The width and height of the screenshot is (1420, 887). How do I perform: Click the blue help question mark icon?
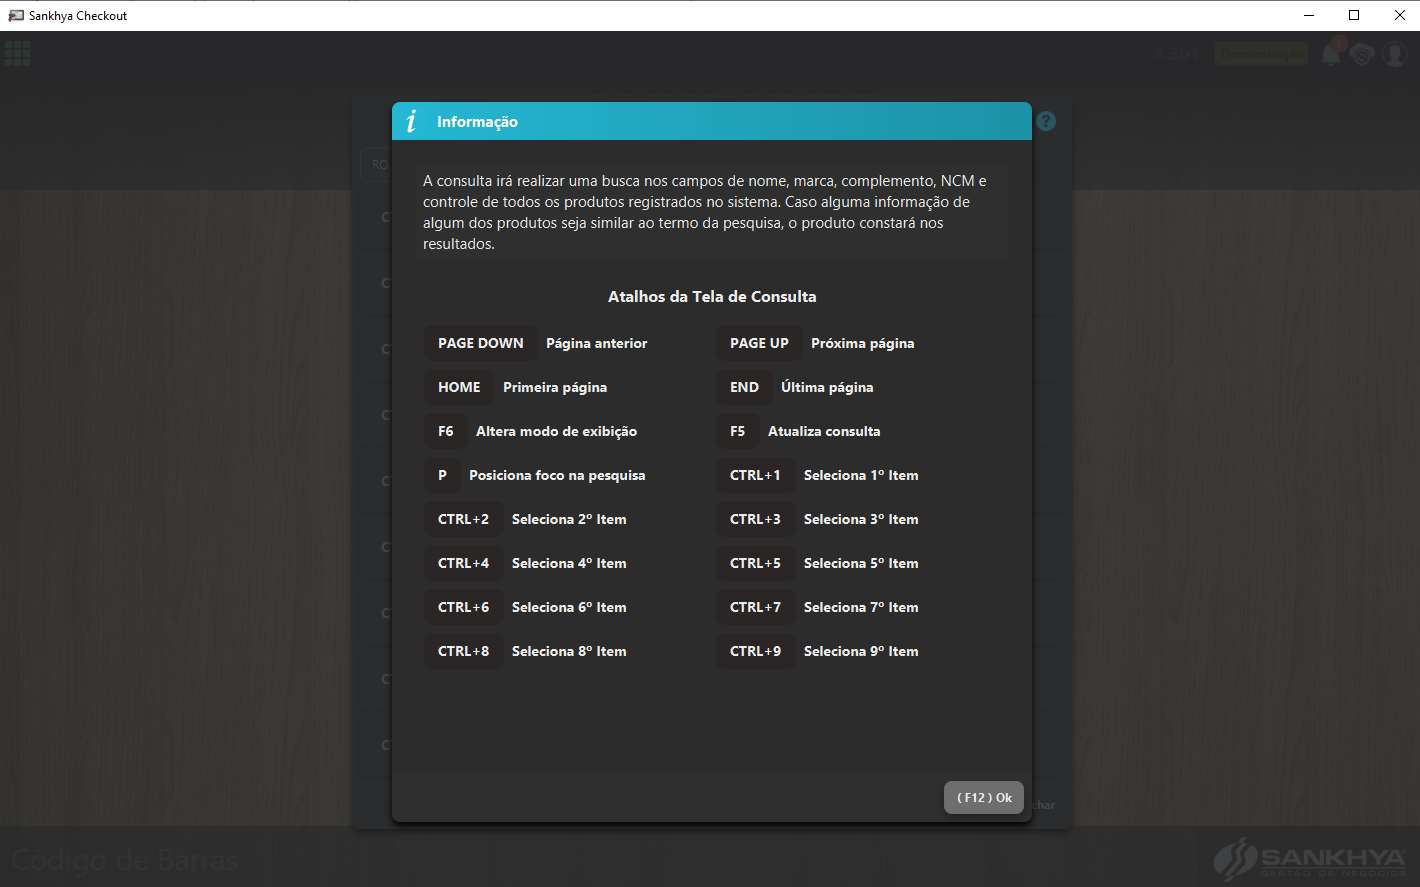click(1046, 121)
